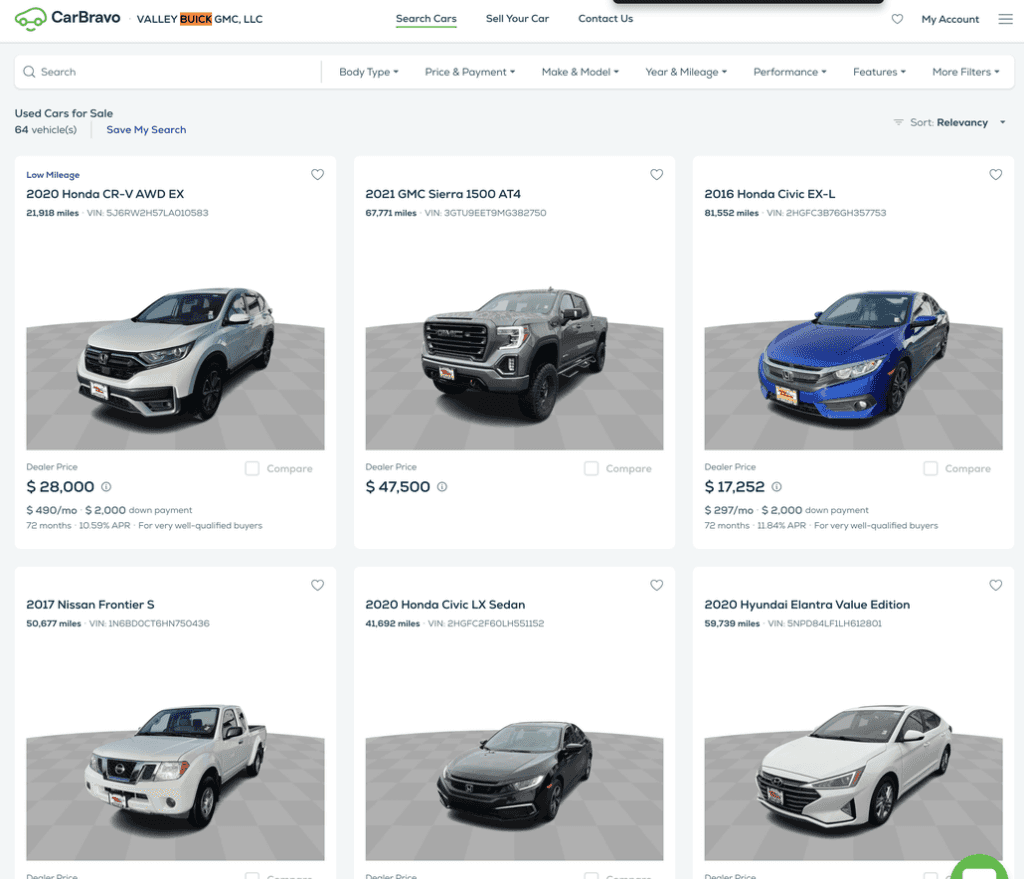Click the $490/mo payment text
1024x879 pixels.
click(52, 510)
